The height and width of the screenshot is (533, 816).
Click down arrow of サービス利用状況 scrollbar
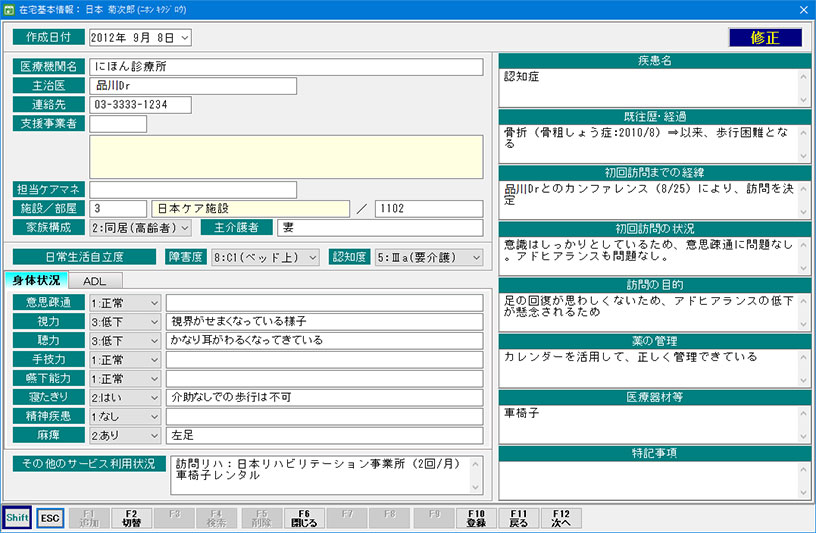[475, 488]
